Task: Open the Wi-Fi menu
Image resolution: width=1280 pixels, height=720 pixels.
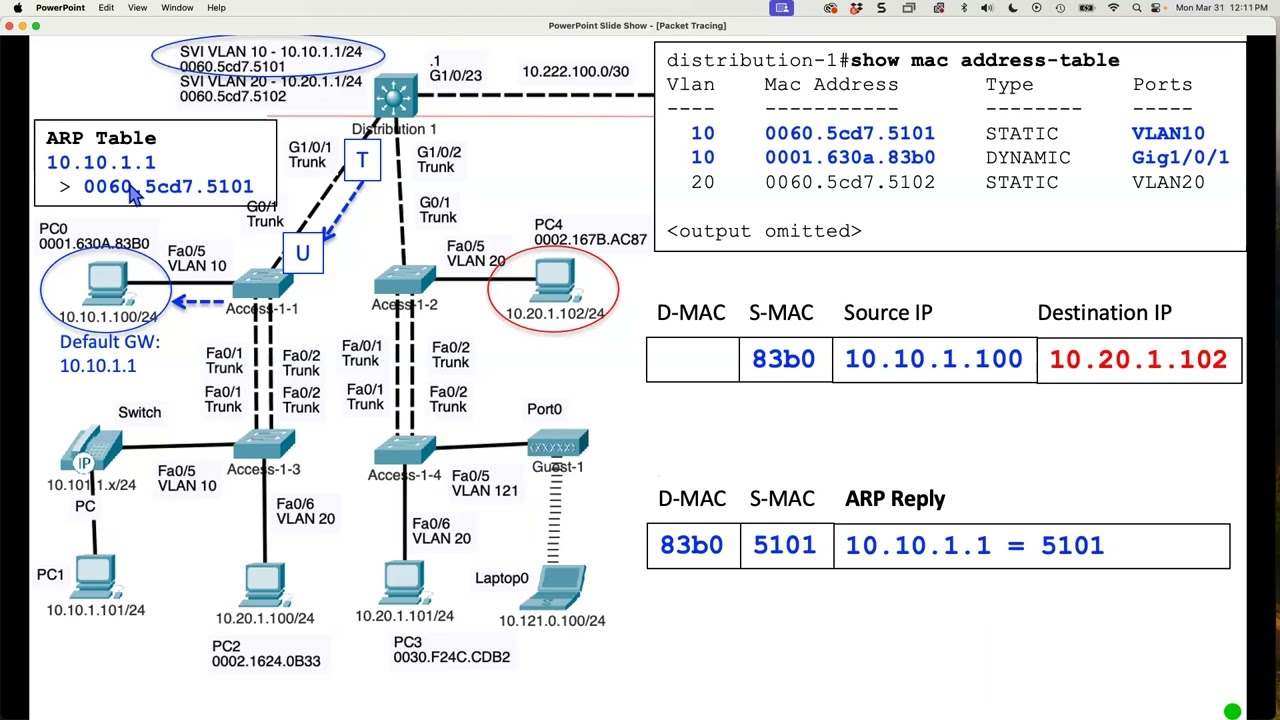Action: [x=1114, y=8]
